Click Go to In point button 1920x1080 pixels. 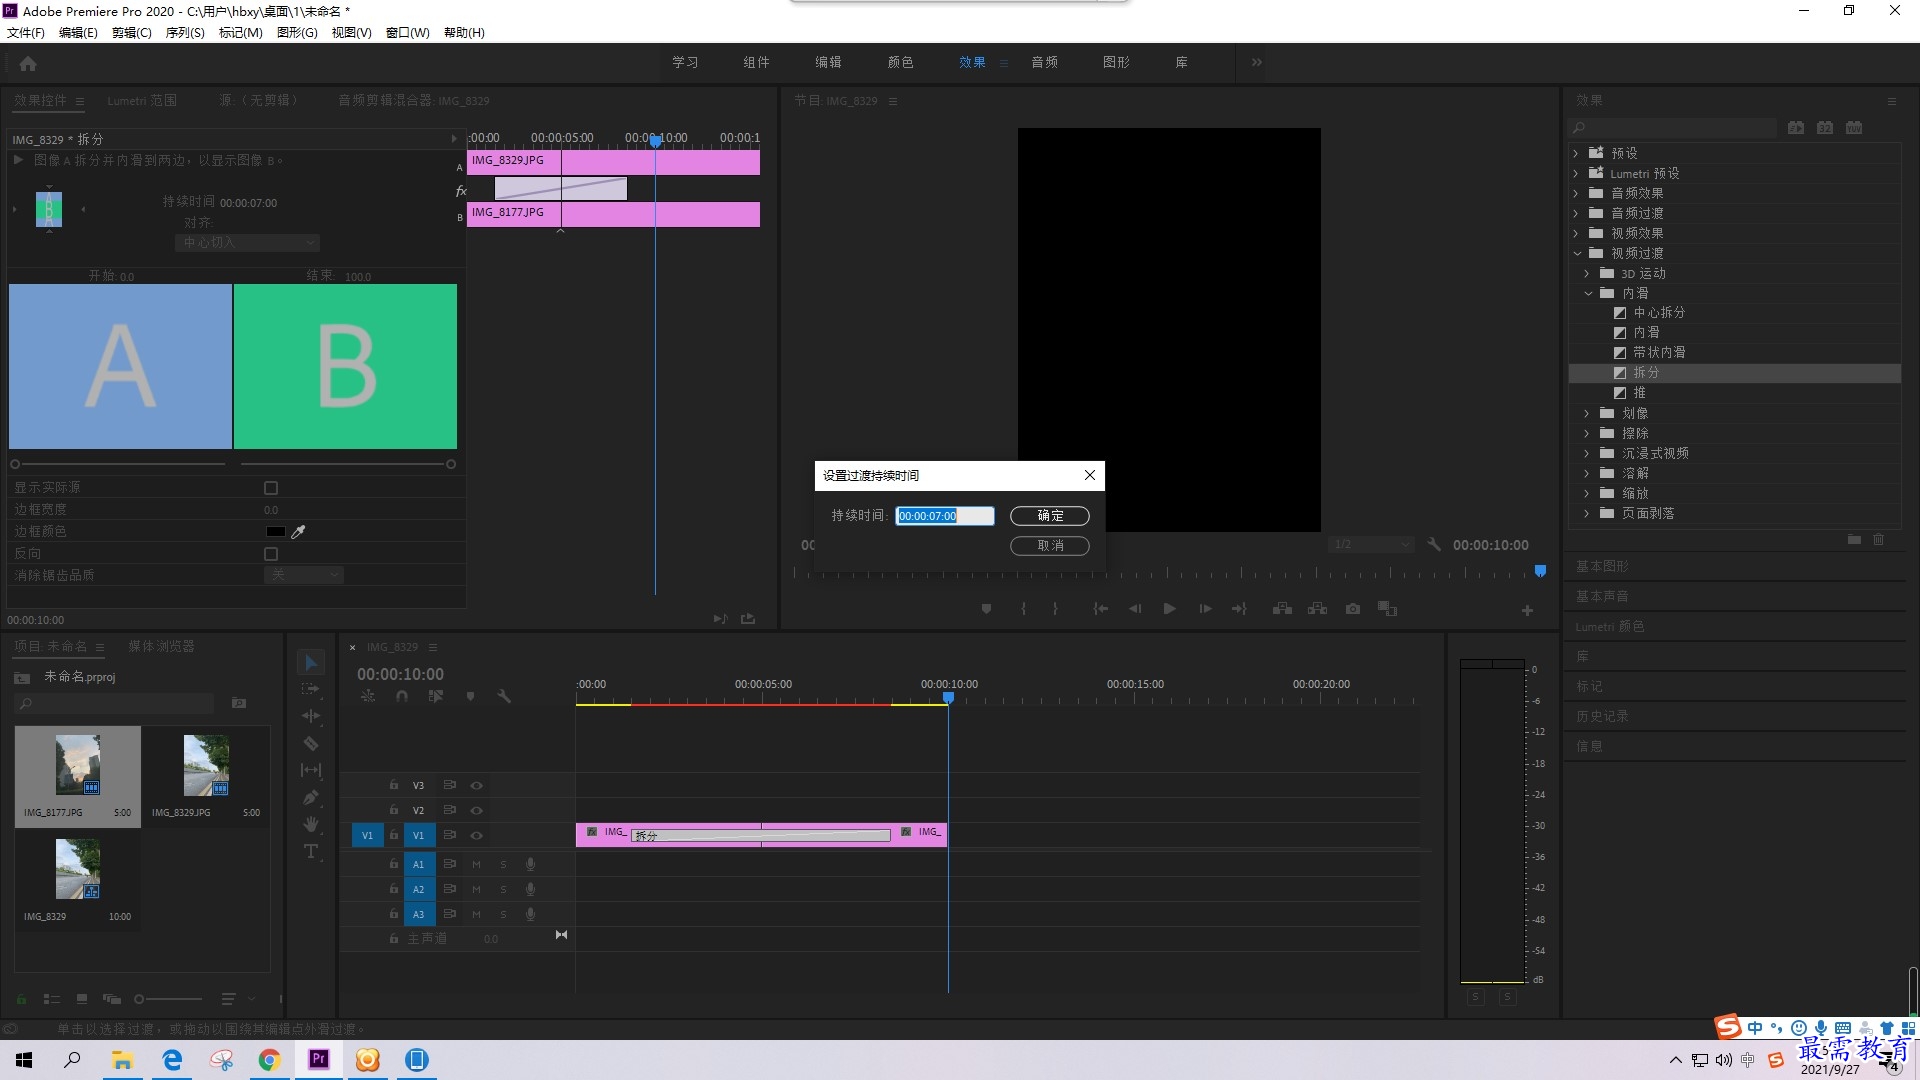pos(1100,609)
